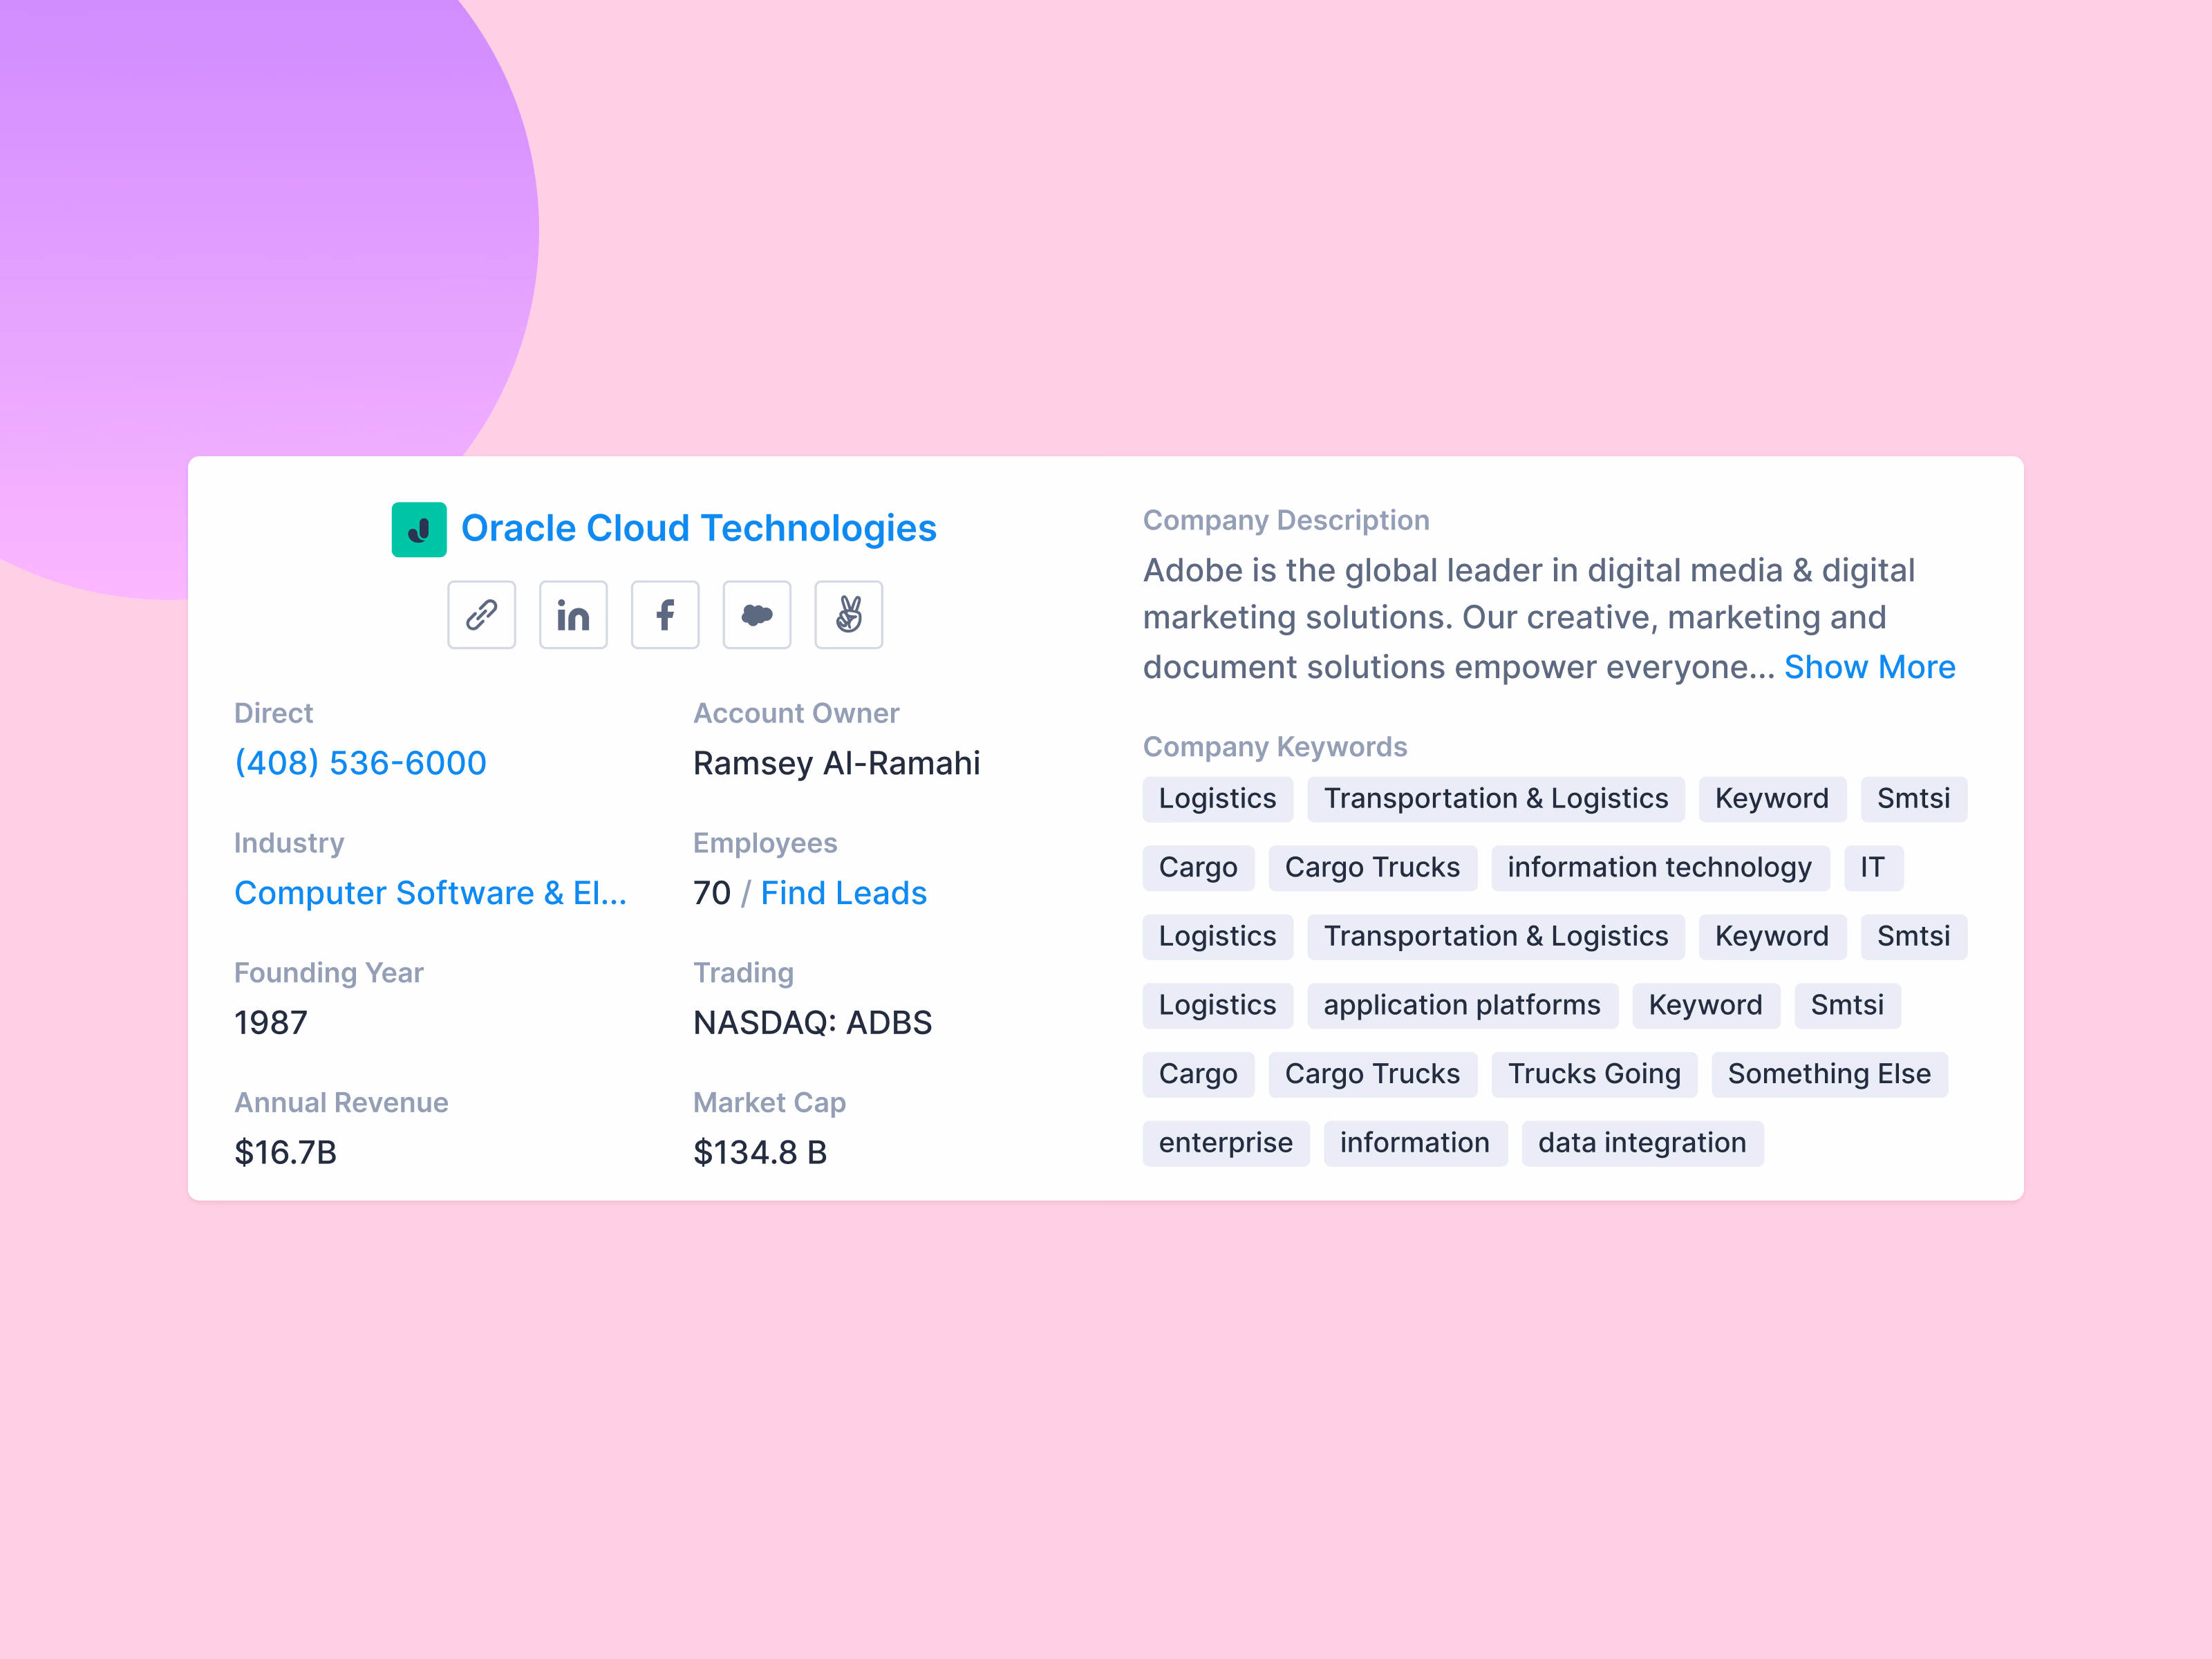The image size is (2212, 1659).
Task: Select the Trucks Going keyword tag
Action: tap(1594, 1074)
